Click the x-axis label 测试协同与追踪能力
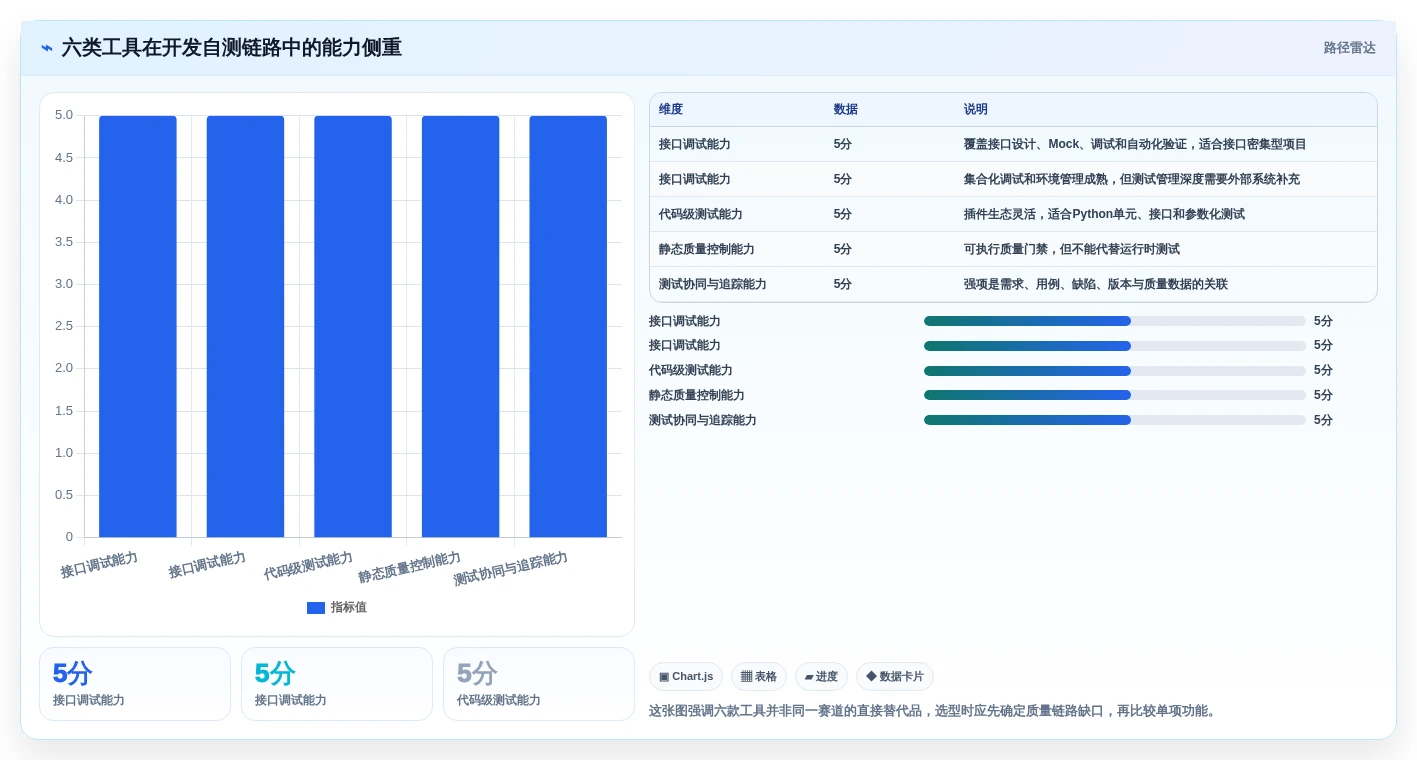 (x=511, y=569)
